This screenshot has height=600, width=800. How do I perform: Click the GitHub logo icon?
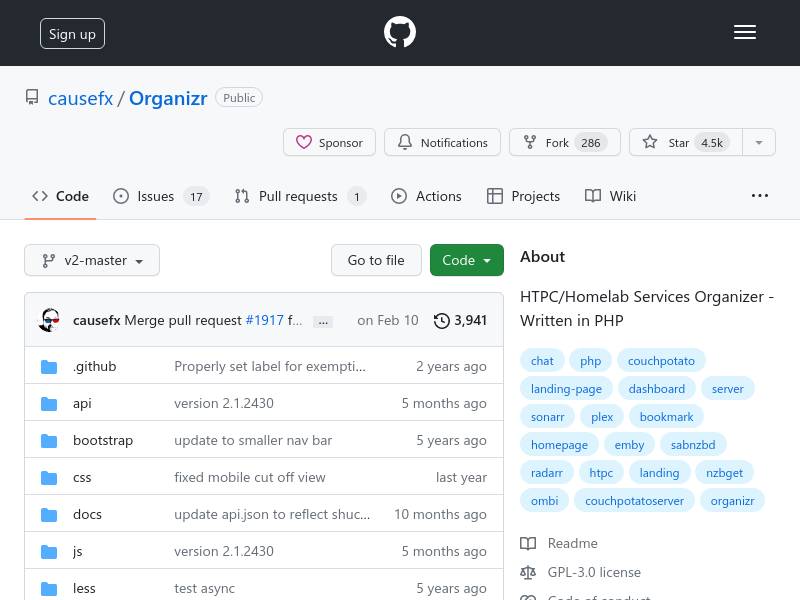399,32
